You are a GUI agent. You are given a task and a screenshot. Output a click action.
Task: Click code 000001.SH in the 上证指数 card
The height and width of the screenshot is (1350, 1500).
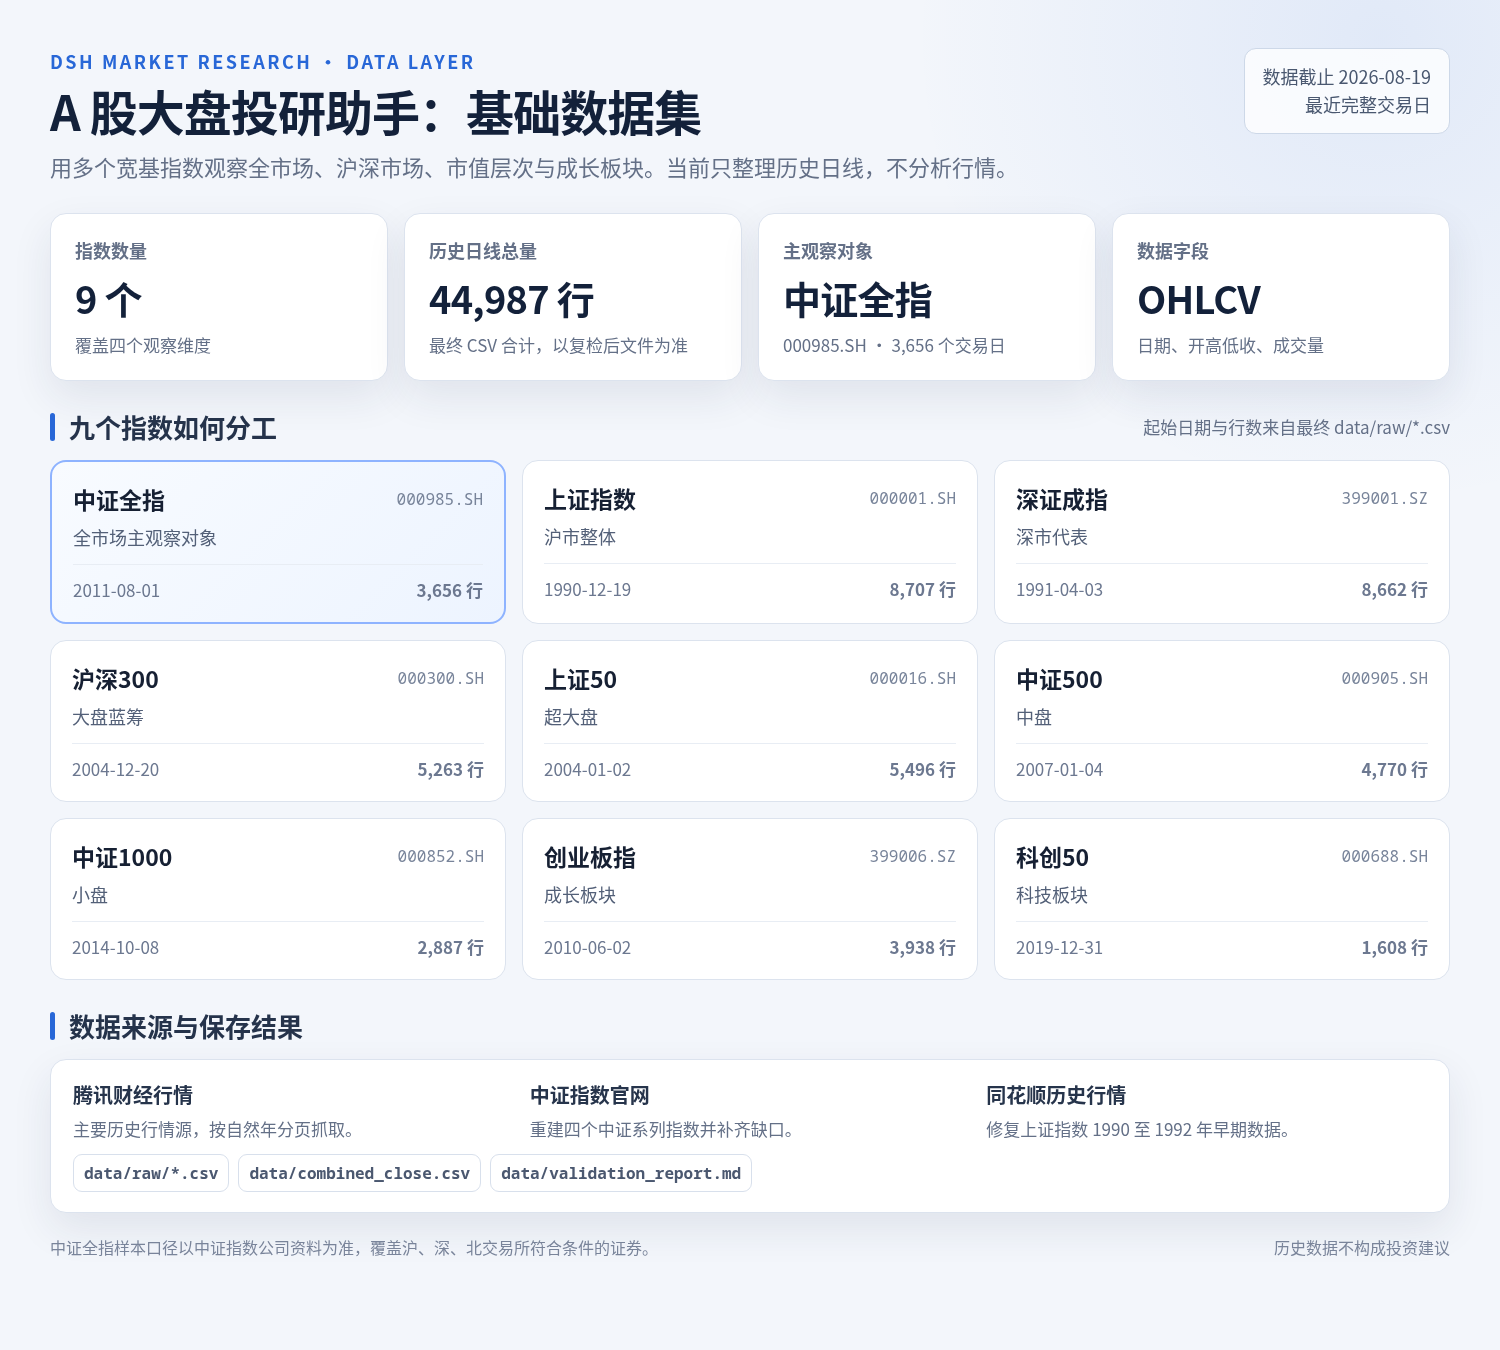(912, 499)
